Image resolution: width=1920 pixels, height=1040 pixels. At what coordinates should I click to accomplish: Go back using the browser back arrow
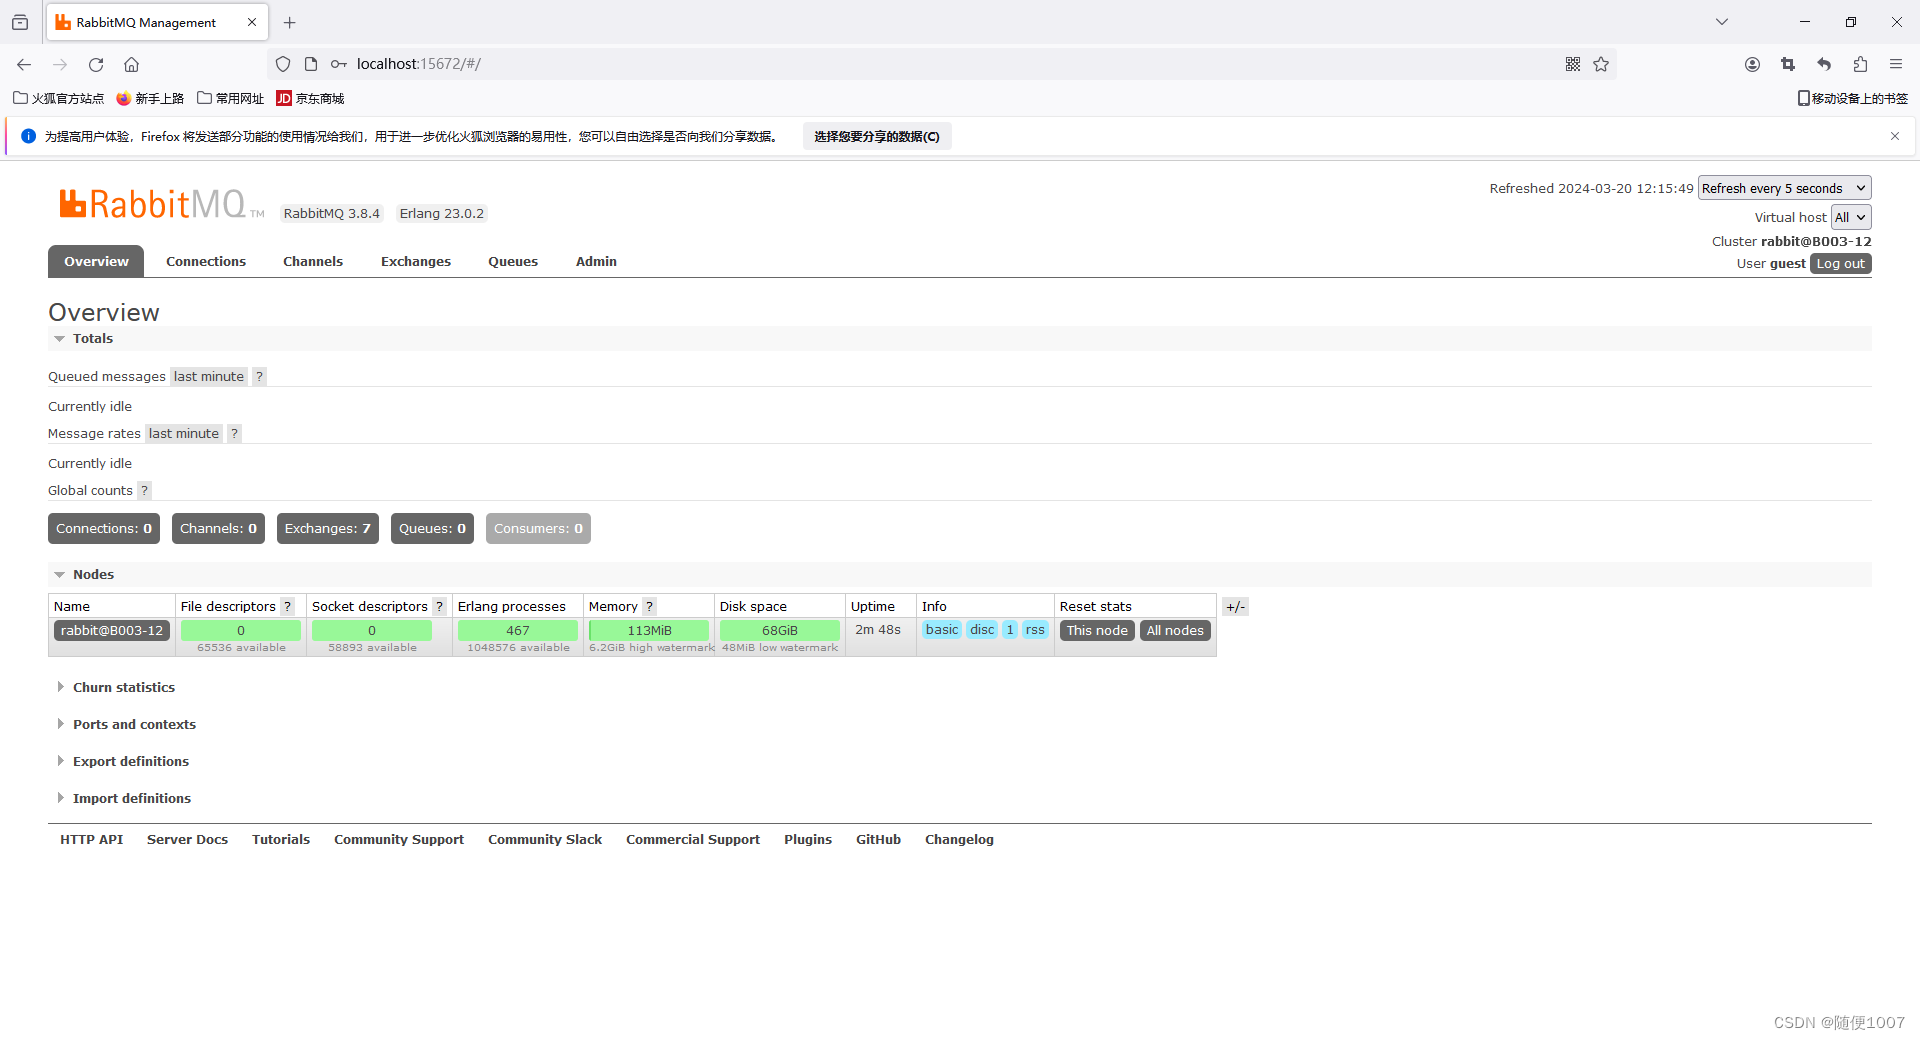pyautogui.click(x=24, y=64)
